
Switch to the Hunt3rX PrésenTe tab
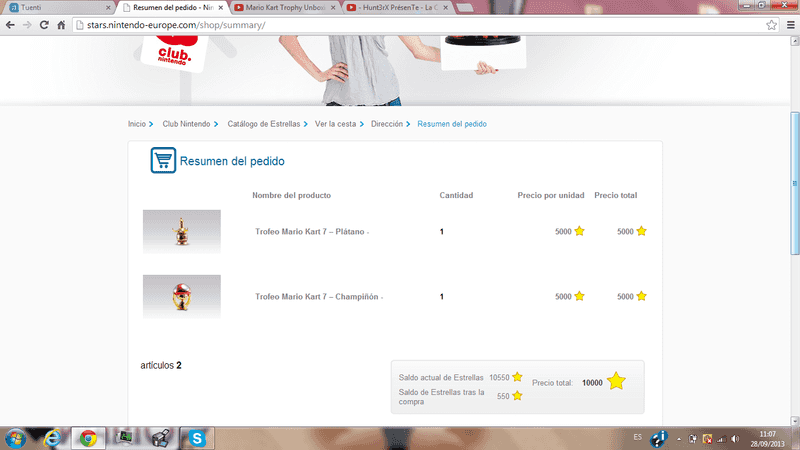coord(396,8)
